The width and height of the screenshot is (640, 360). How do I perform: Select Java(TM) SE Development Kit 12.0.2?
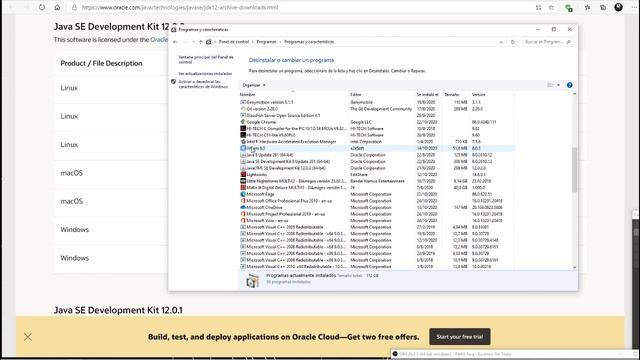click(x=377, y=168)
